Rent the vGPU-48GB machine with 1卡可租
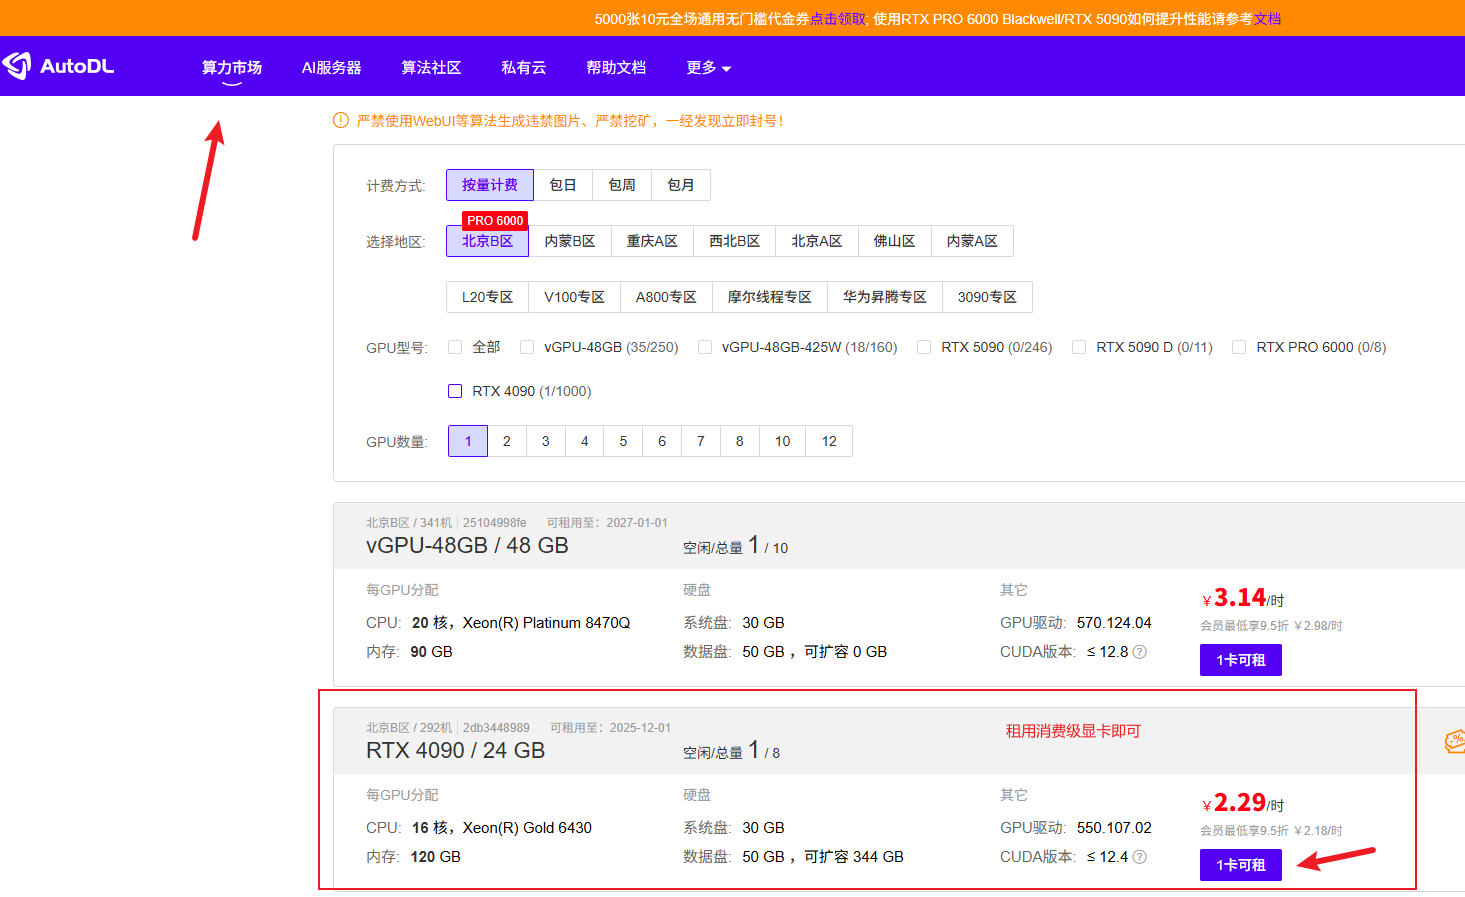This screenshot has width=1465, height=897. coord(1241,660)
